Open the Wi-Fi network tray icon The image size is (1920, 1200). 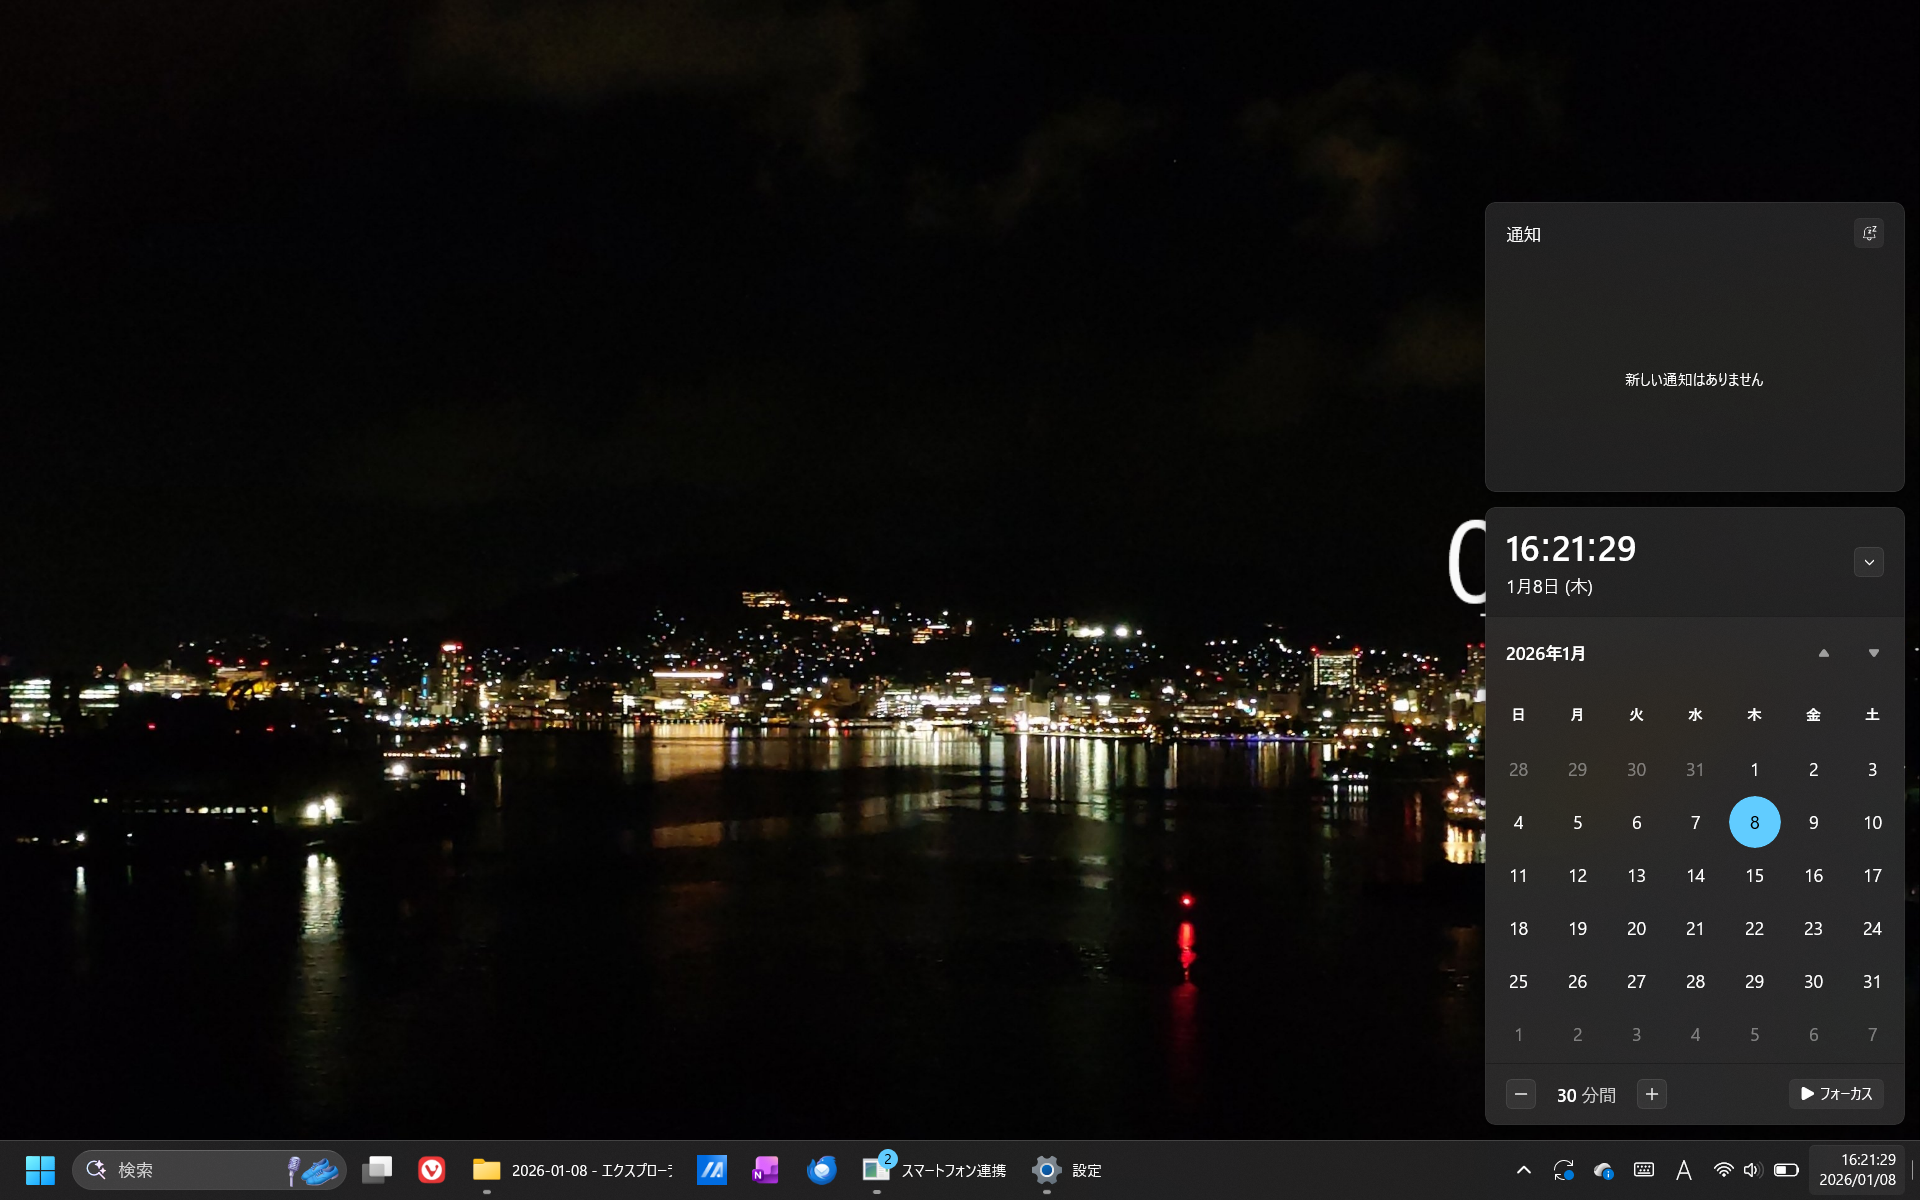coord(1723,1170)
